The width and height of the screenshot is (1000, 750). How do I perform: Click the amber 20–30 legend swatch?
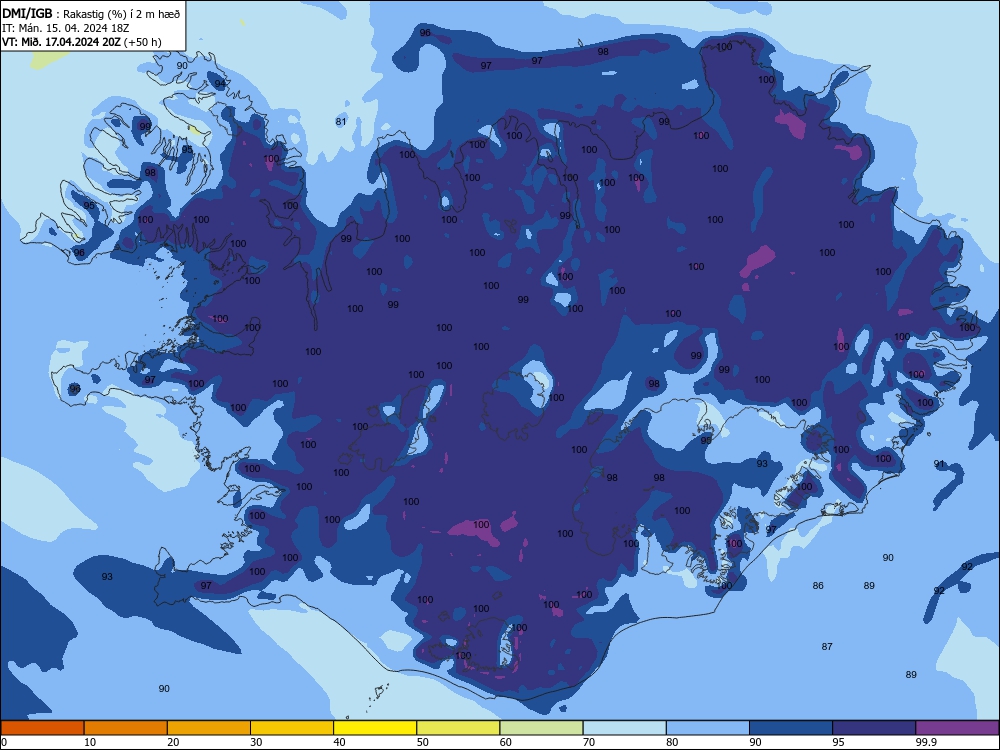pyautogui.click(x=209, y=728)
